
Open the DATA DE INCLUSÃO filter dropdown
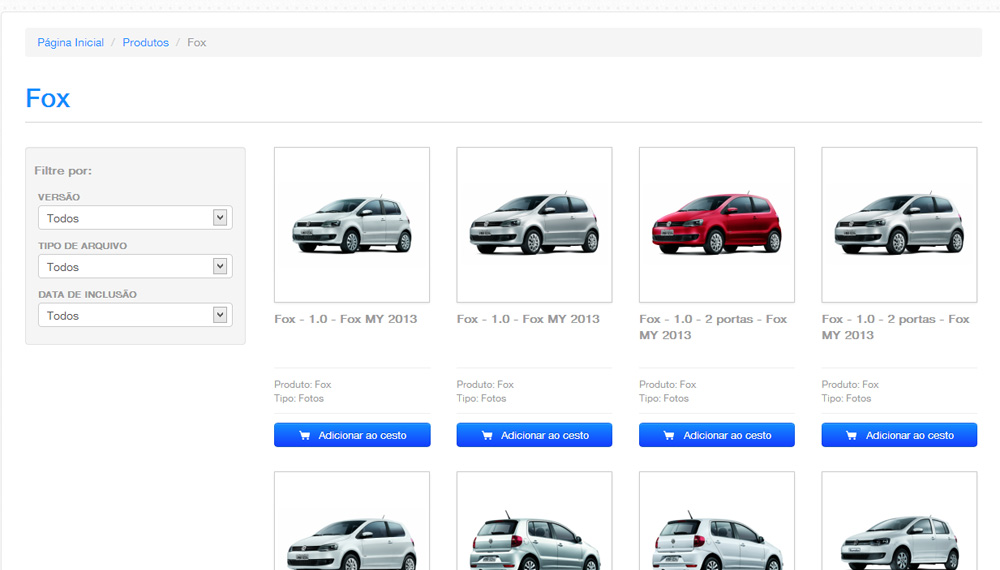point(135,315)
